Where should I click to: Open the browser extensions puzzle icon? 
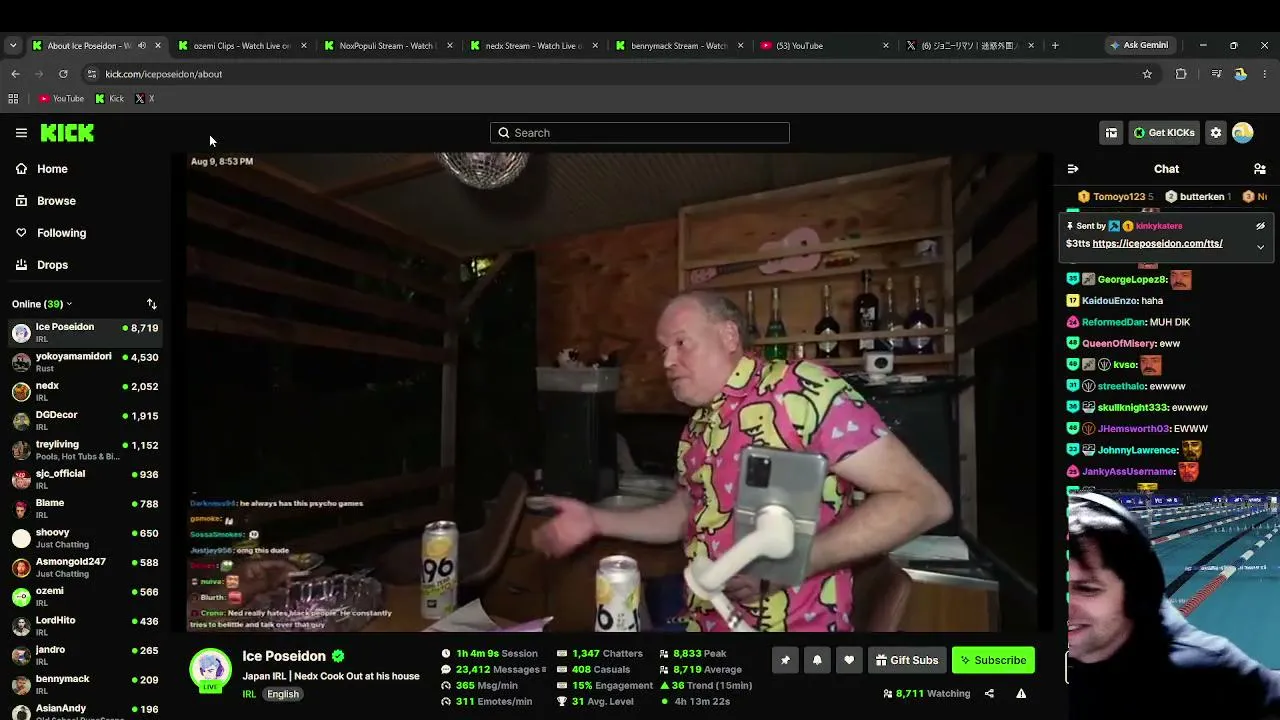1181,74
